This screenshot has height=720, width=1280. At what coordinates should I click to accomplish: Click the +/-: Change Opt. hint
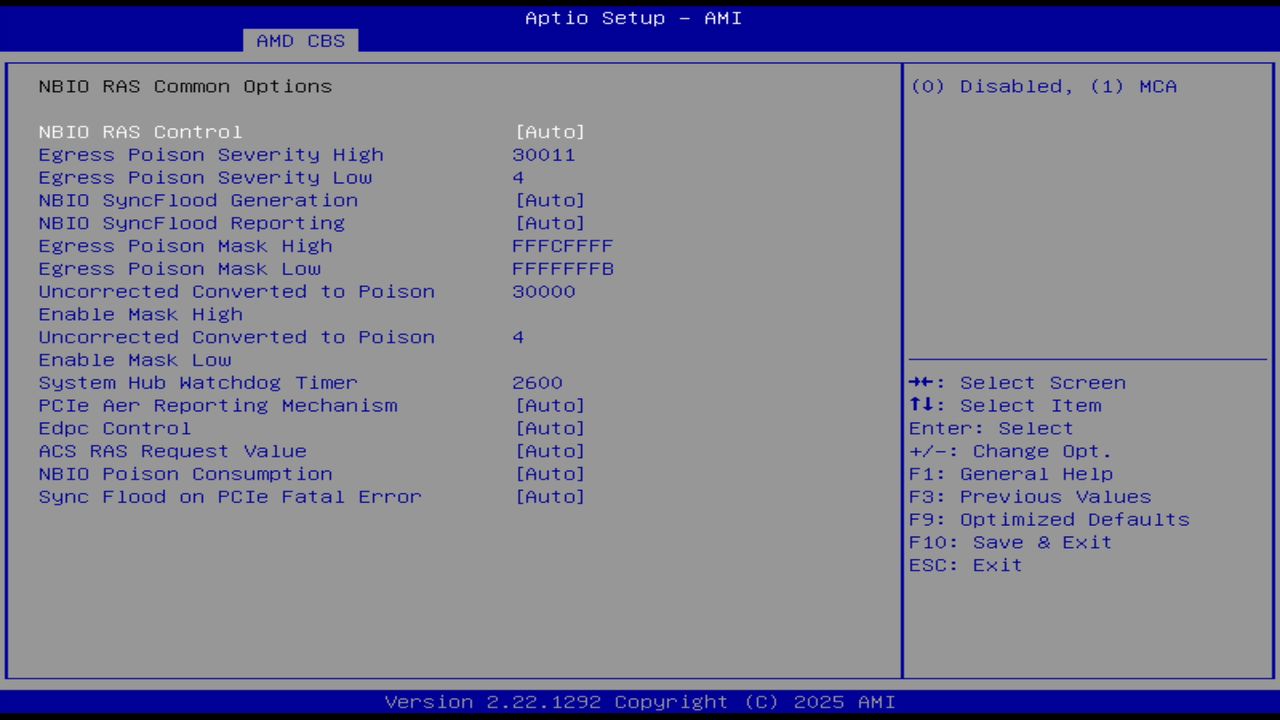[x=1010, y=451]
